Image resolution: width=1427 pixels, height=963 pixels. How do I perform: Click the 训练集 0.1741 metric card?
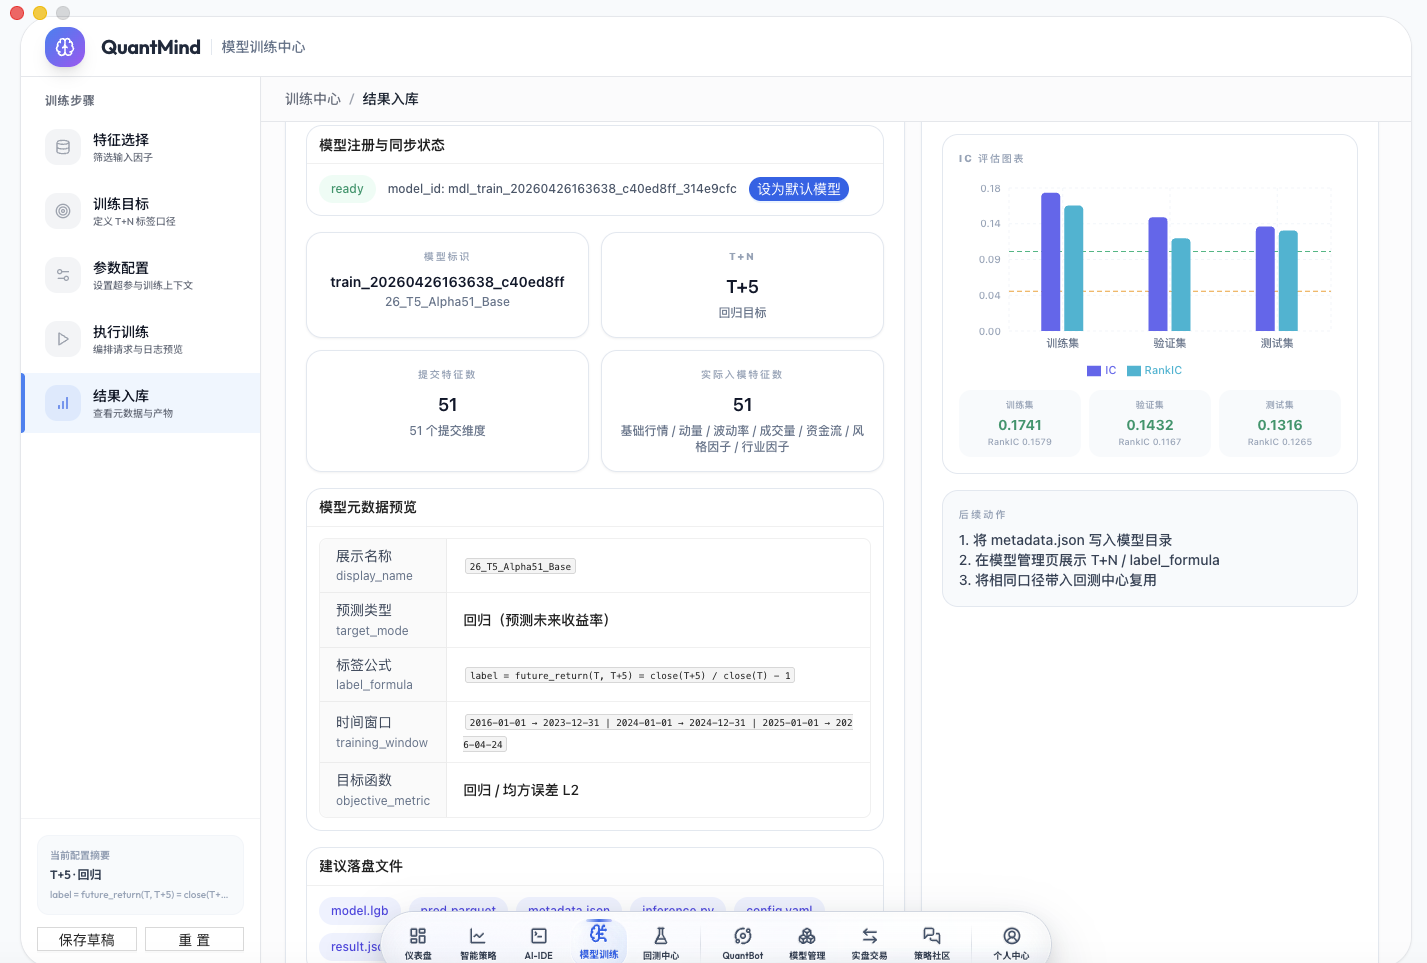[1020, 424]
